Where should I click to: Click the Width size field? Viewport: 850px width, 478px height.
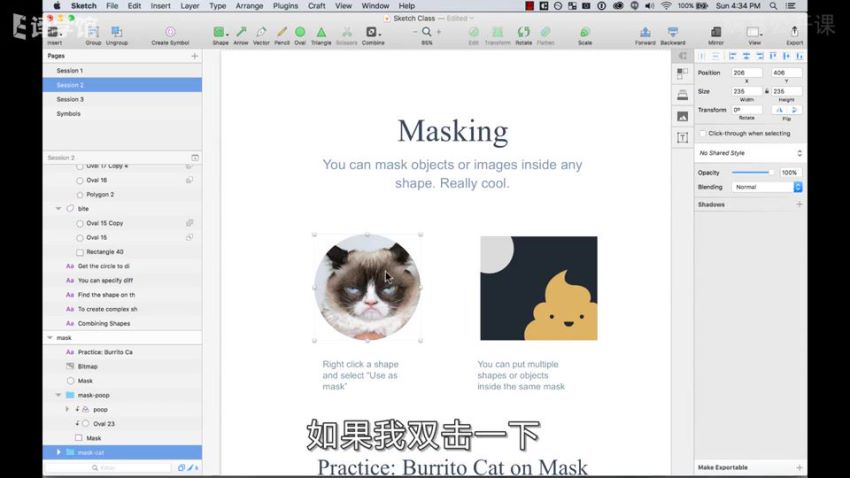pyautogui.click(x=746, y=92)
